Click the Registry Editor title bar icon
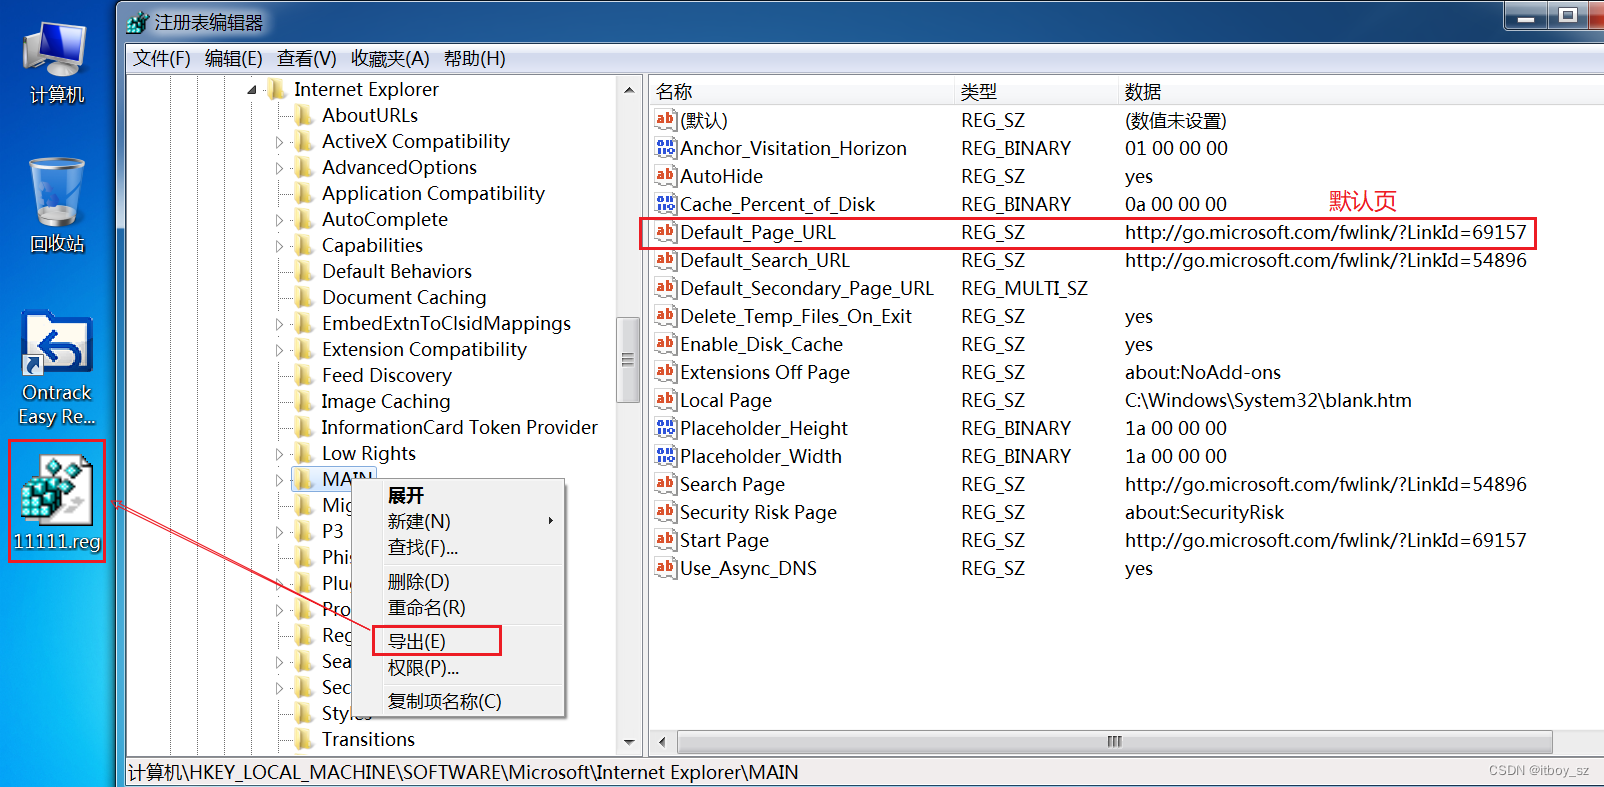The height and width of the screenshot is (787, 1604). pyautogui.click(x=138, y=22)
